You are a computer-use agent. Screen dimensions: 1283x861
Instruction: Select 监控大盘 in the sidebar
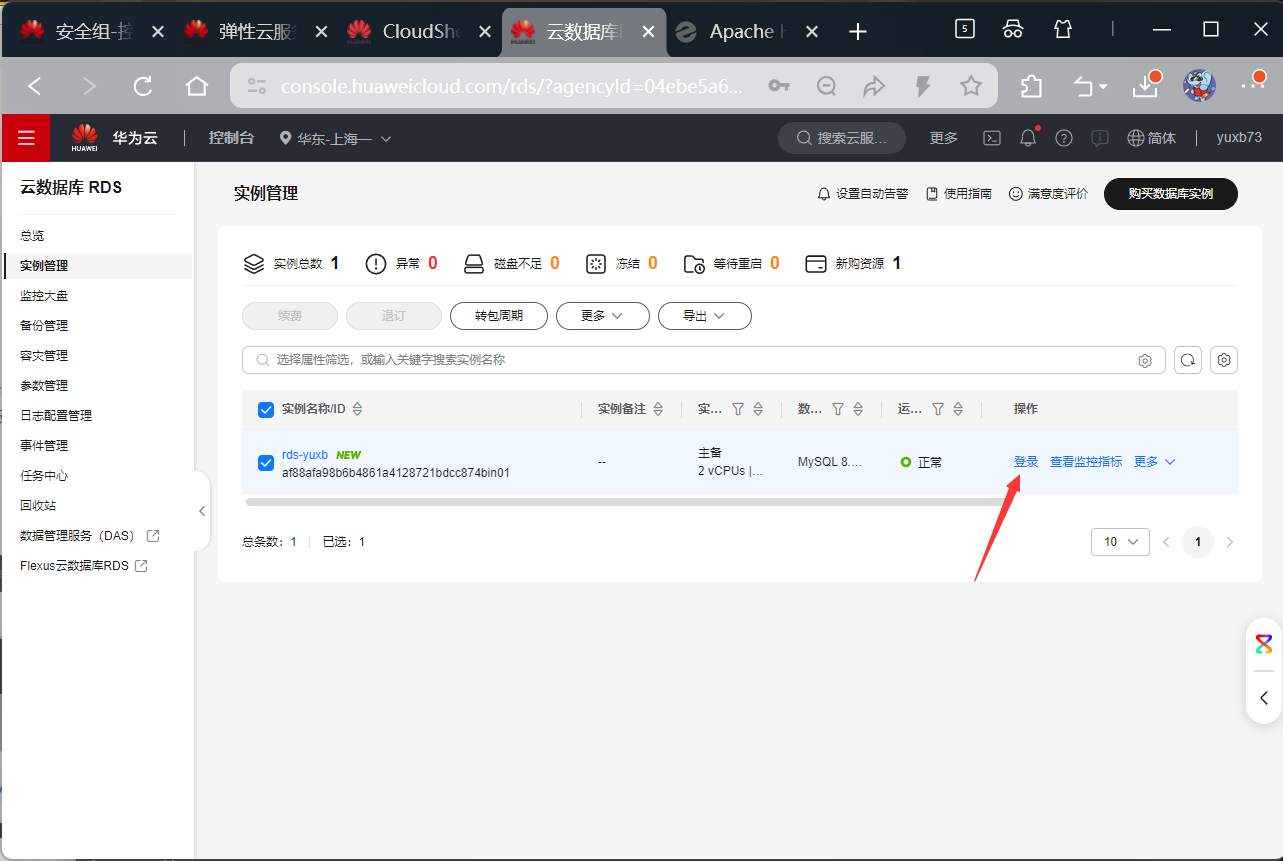coord(44,296)
